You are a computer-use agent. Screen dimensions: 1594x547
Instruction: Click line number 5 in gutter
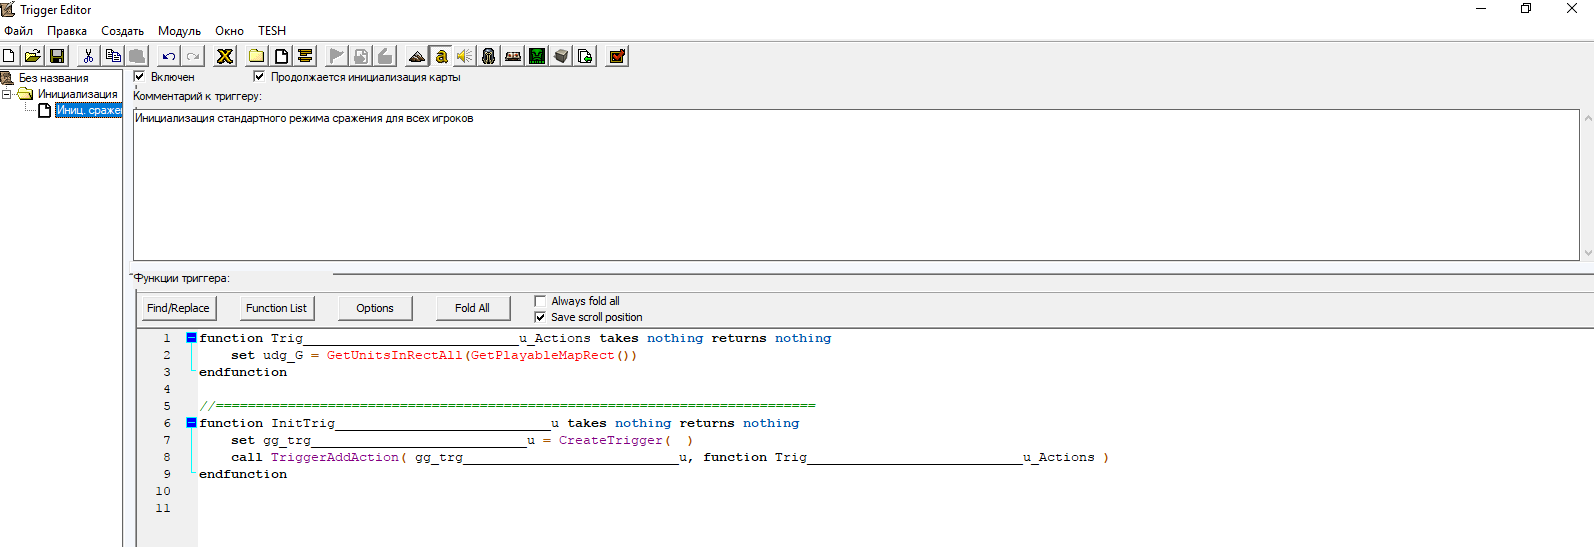(x=167, y=406)
